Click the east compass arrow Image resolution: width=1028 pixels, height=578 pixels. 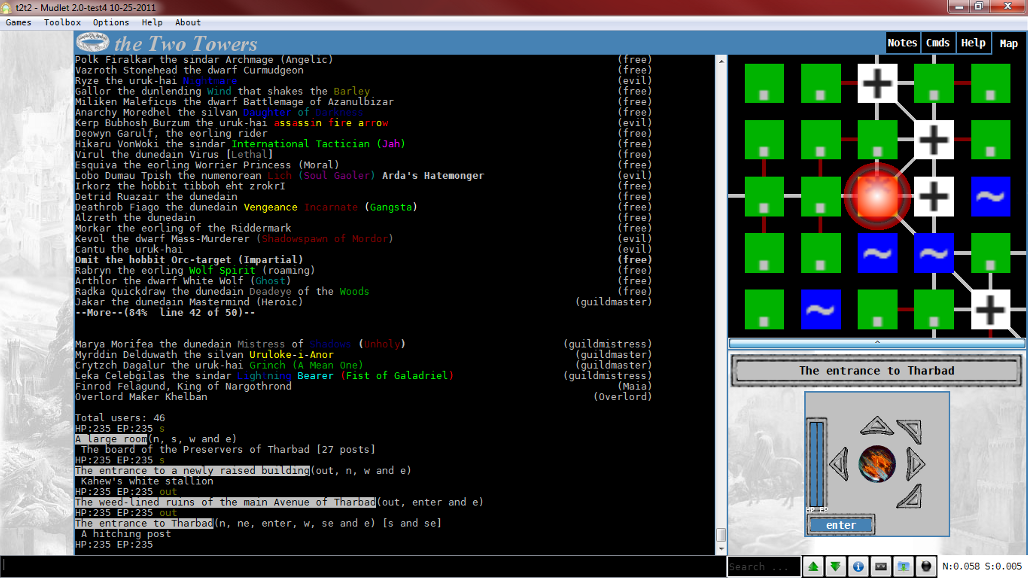pyautogui.click(x=915, y=463)
